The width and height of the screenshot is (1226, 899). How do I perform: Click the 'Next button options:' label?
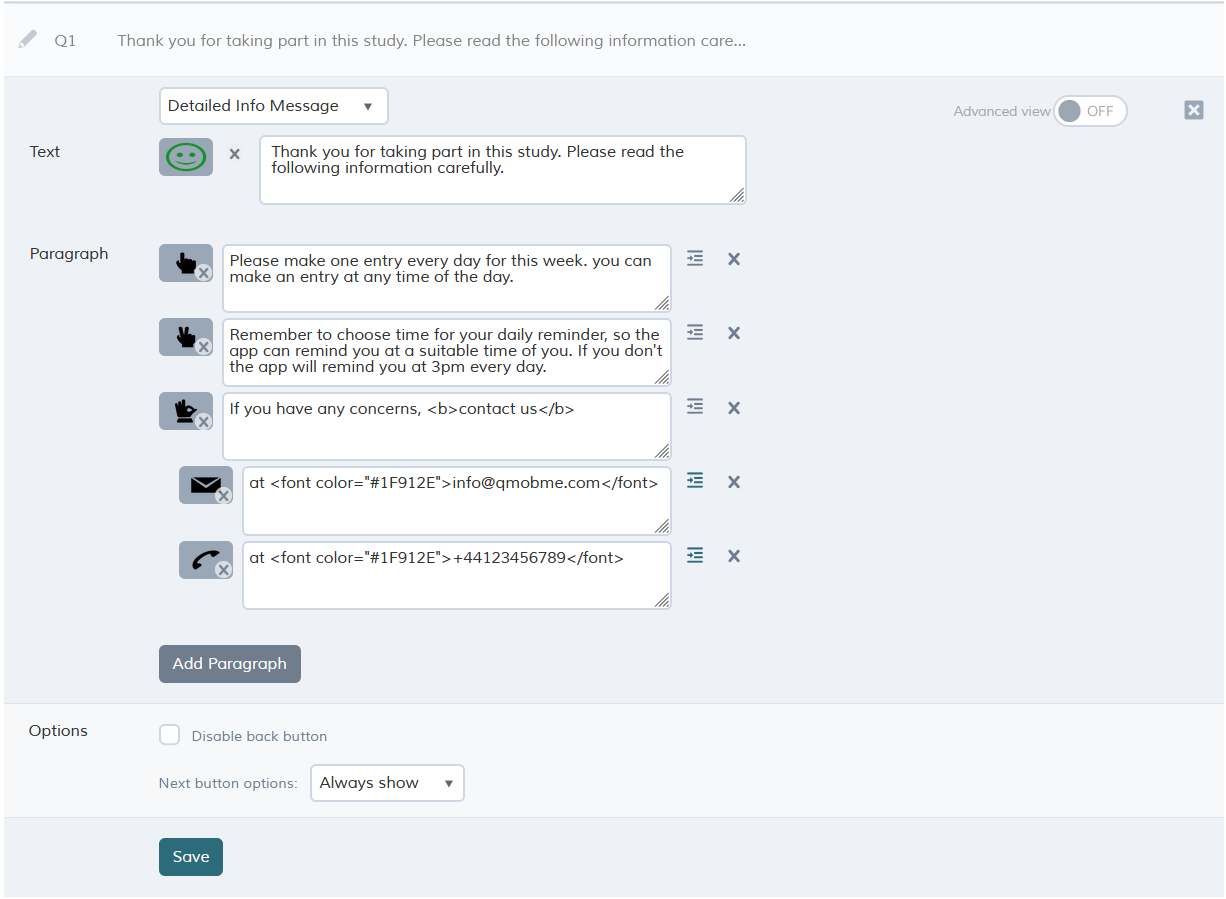(228, 783)
